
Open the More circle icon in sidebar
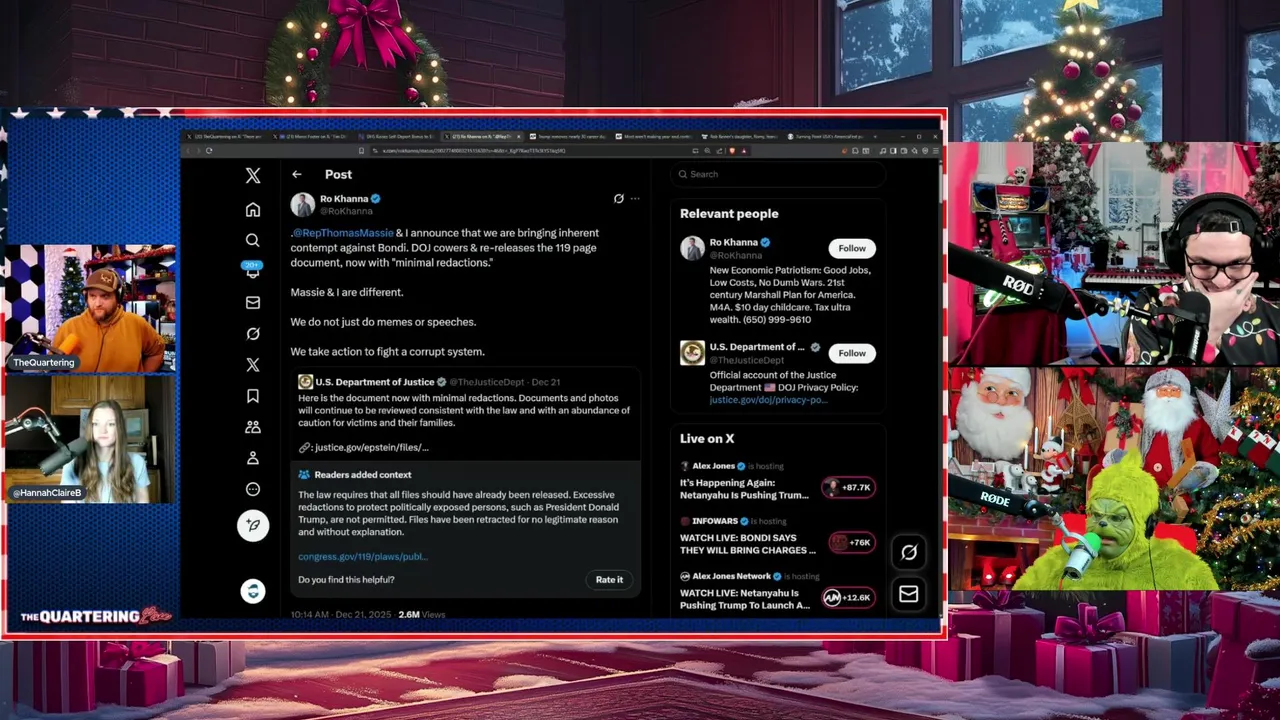(253, 489)
